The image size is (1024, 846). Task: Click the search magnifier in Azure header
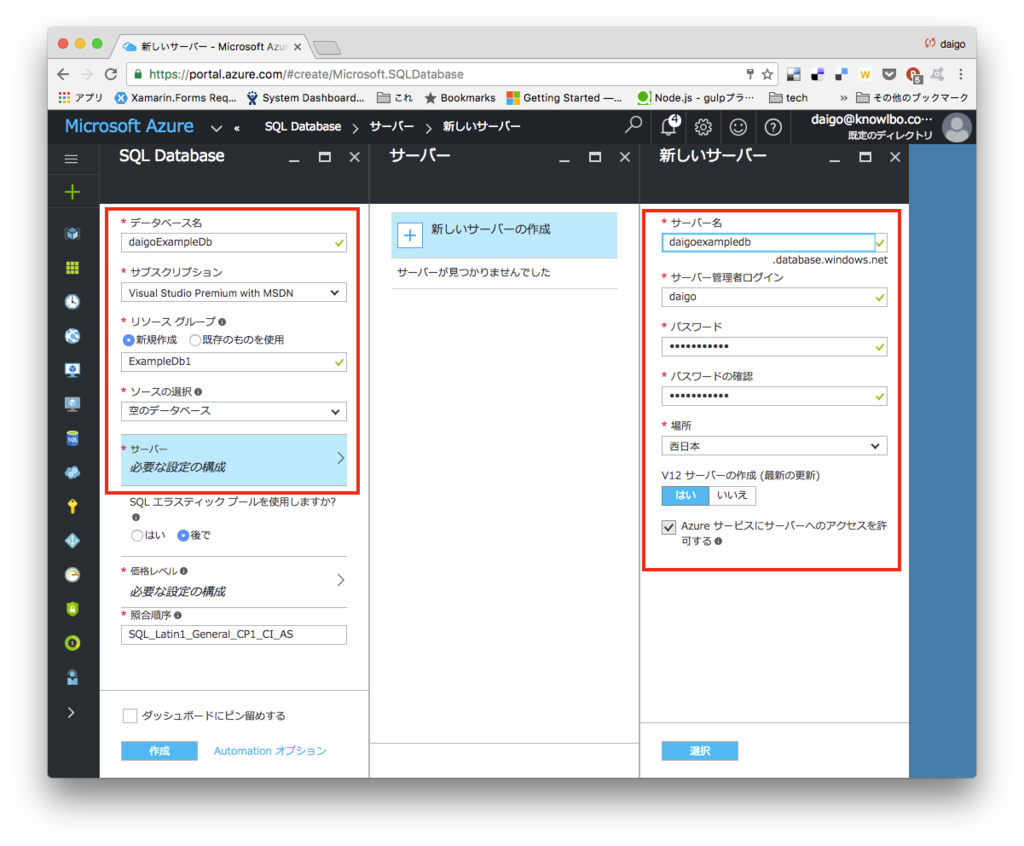click(633, 125)
